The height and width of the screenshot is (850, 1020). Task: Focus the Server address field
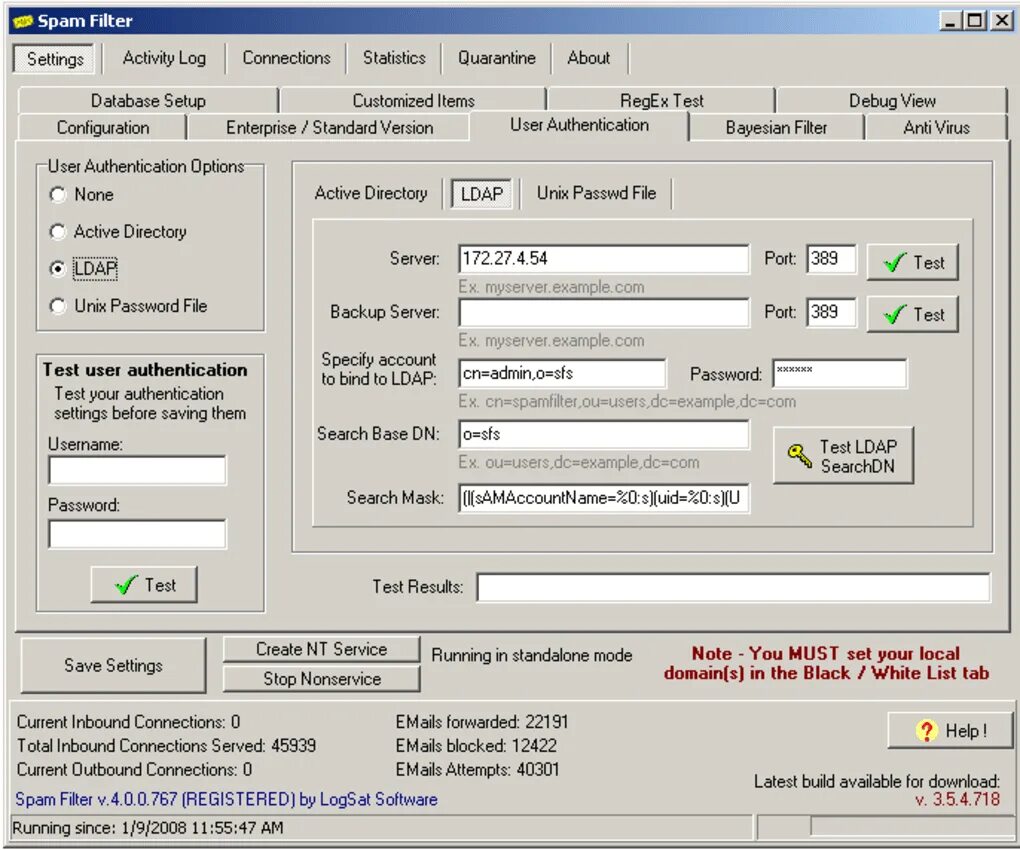point(604,259)
